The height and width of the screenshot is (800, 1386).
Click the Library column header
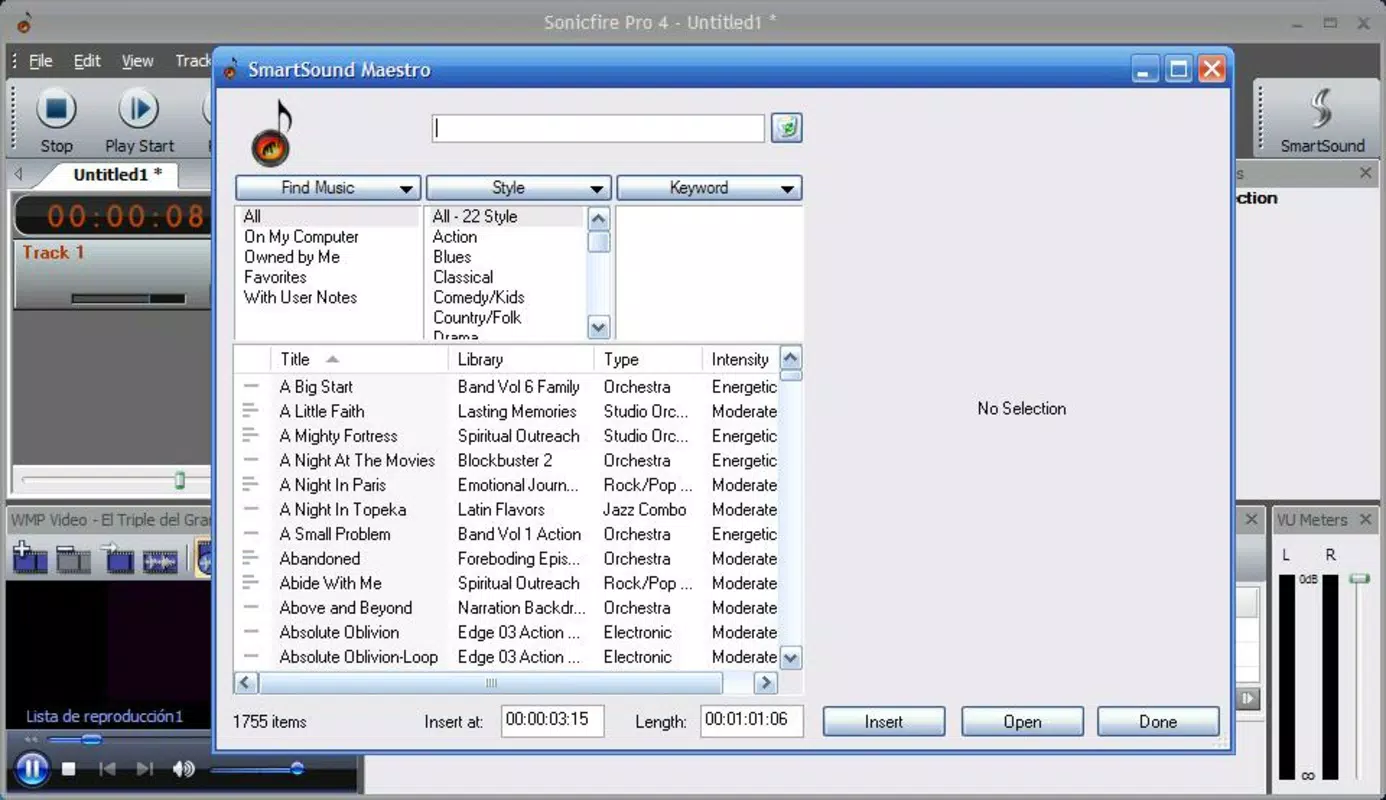tap(521, 359)
